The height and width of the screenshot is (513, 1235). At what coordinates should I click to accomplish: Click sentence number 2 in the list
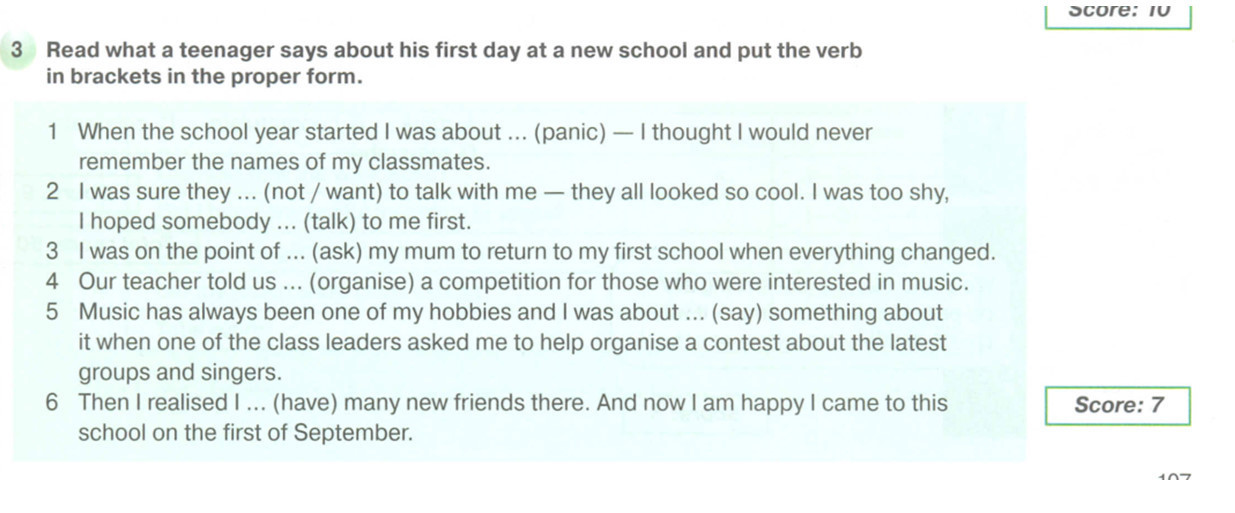coord(54,193)
